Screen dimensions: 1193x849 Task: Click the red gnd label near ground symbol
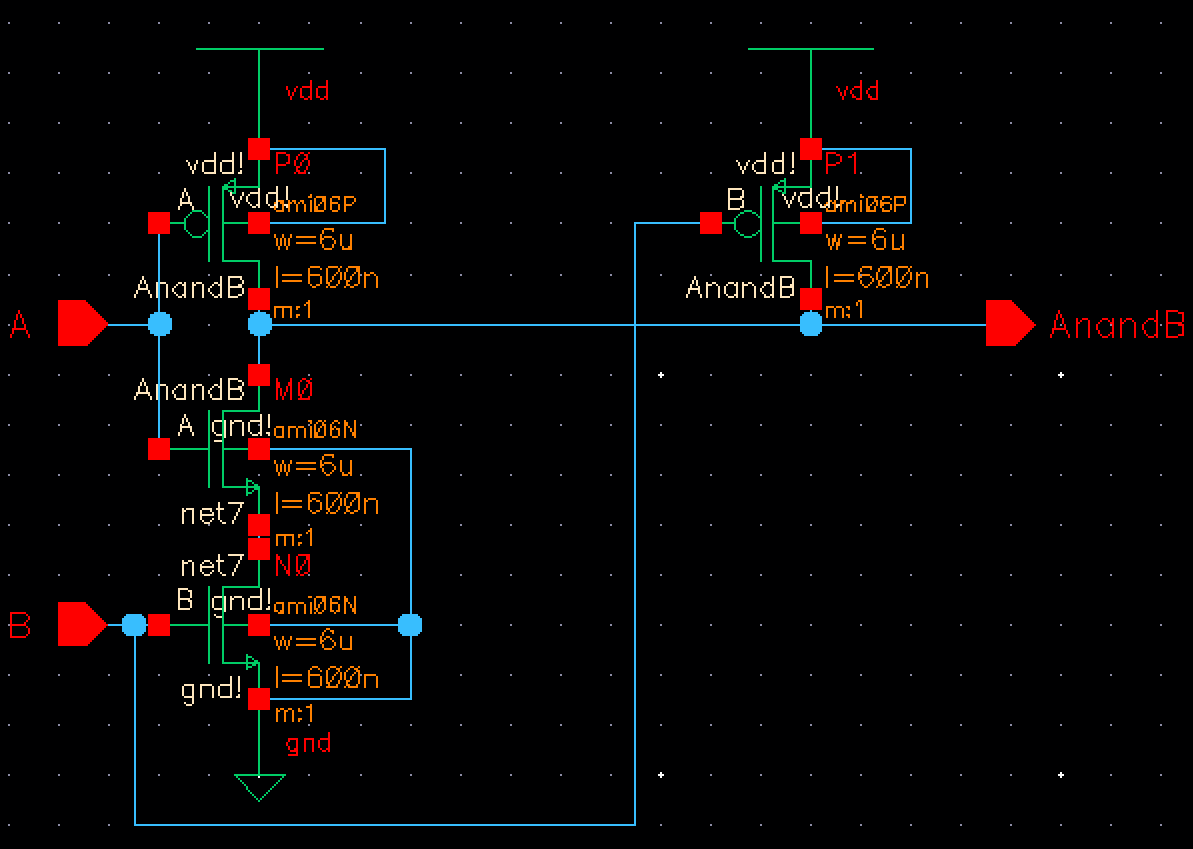click(x=308, y=743)
